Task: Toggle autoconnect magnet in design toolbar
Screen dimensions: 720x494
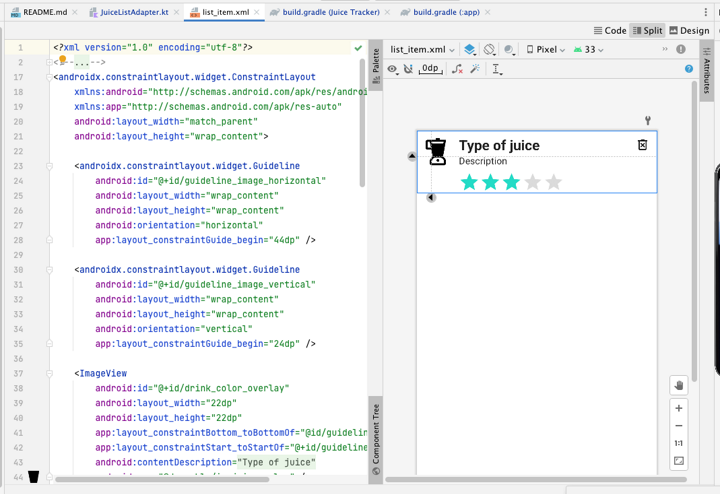Action: click(x=408, y=69)
